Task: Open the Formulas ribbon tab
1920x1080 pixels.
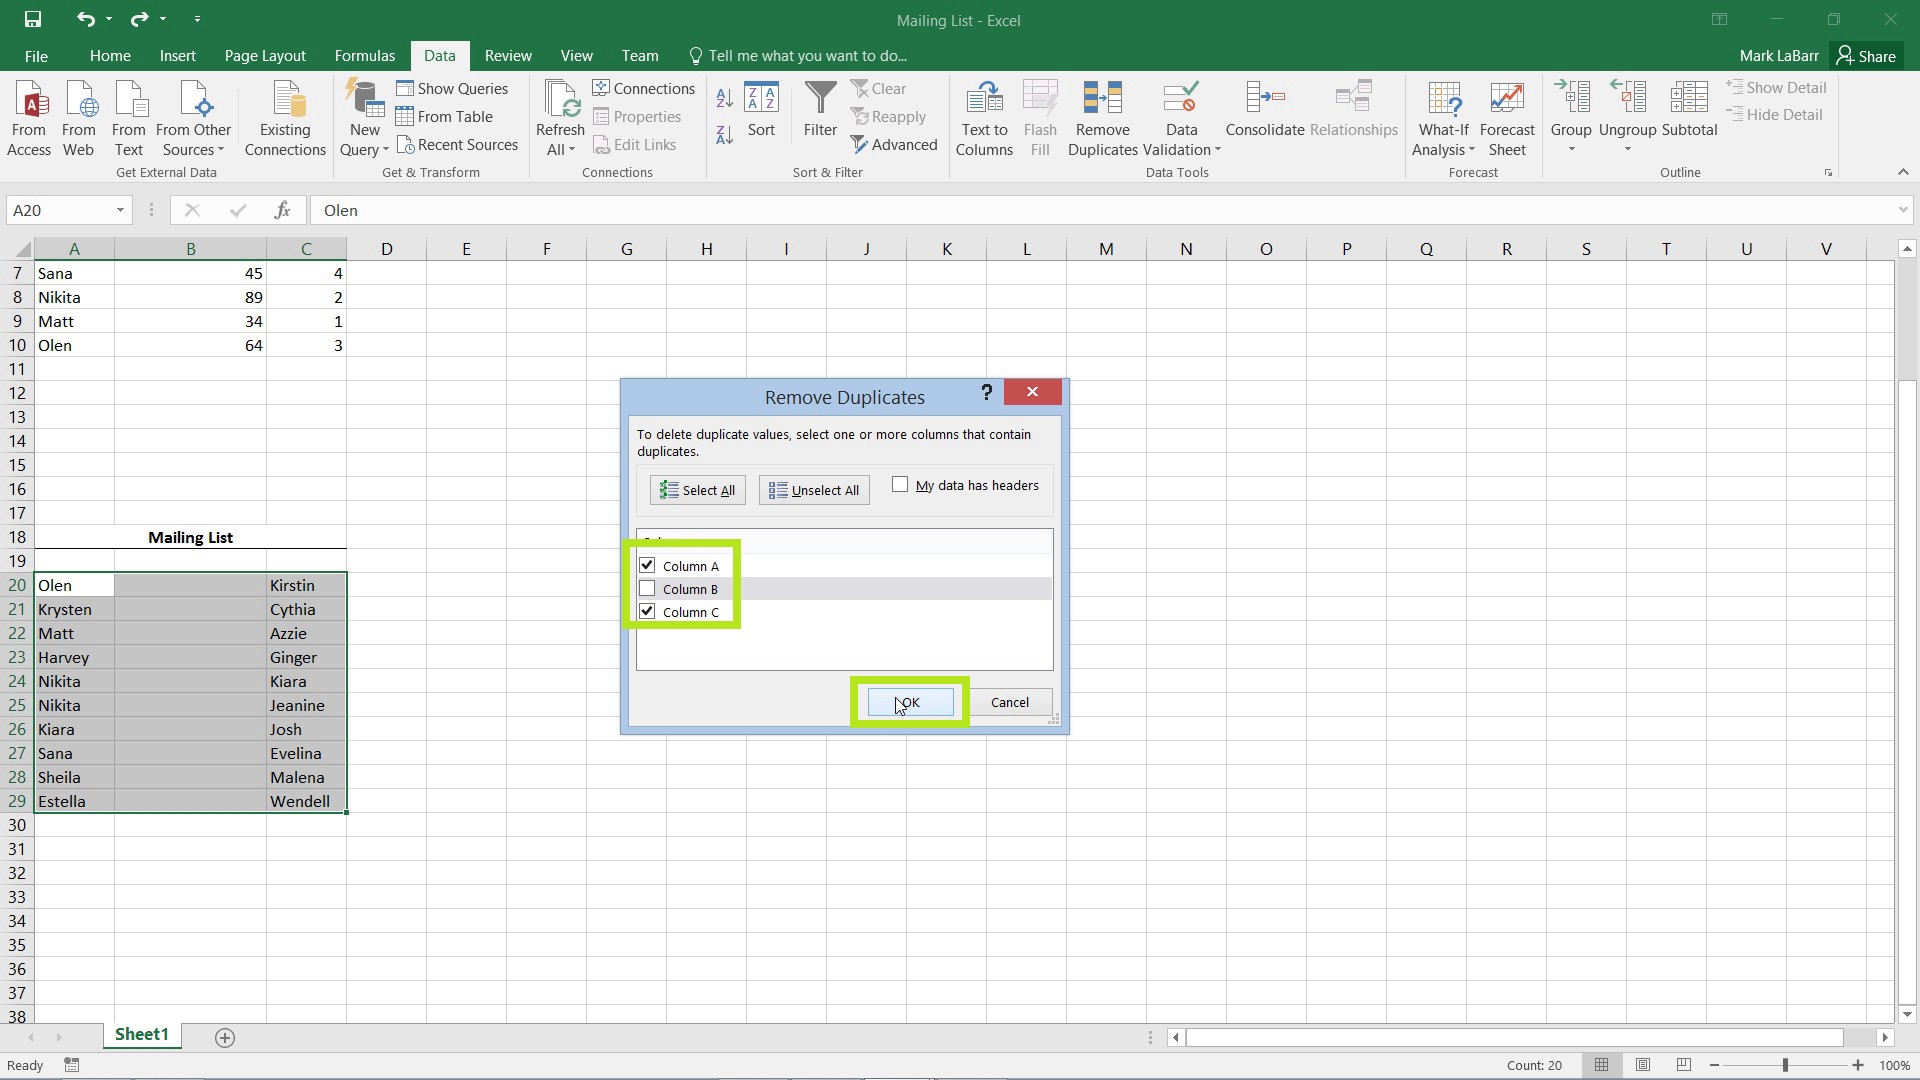Action: click(x=364, y=55)
